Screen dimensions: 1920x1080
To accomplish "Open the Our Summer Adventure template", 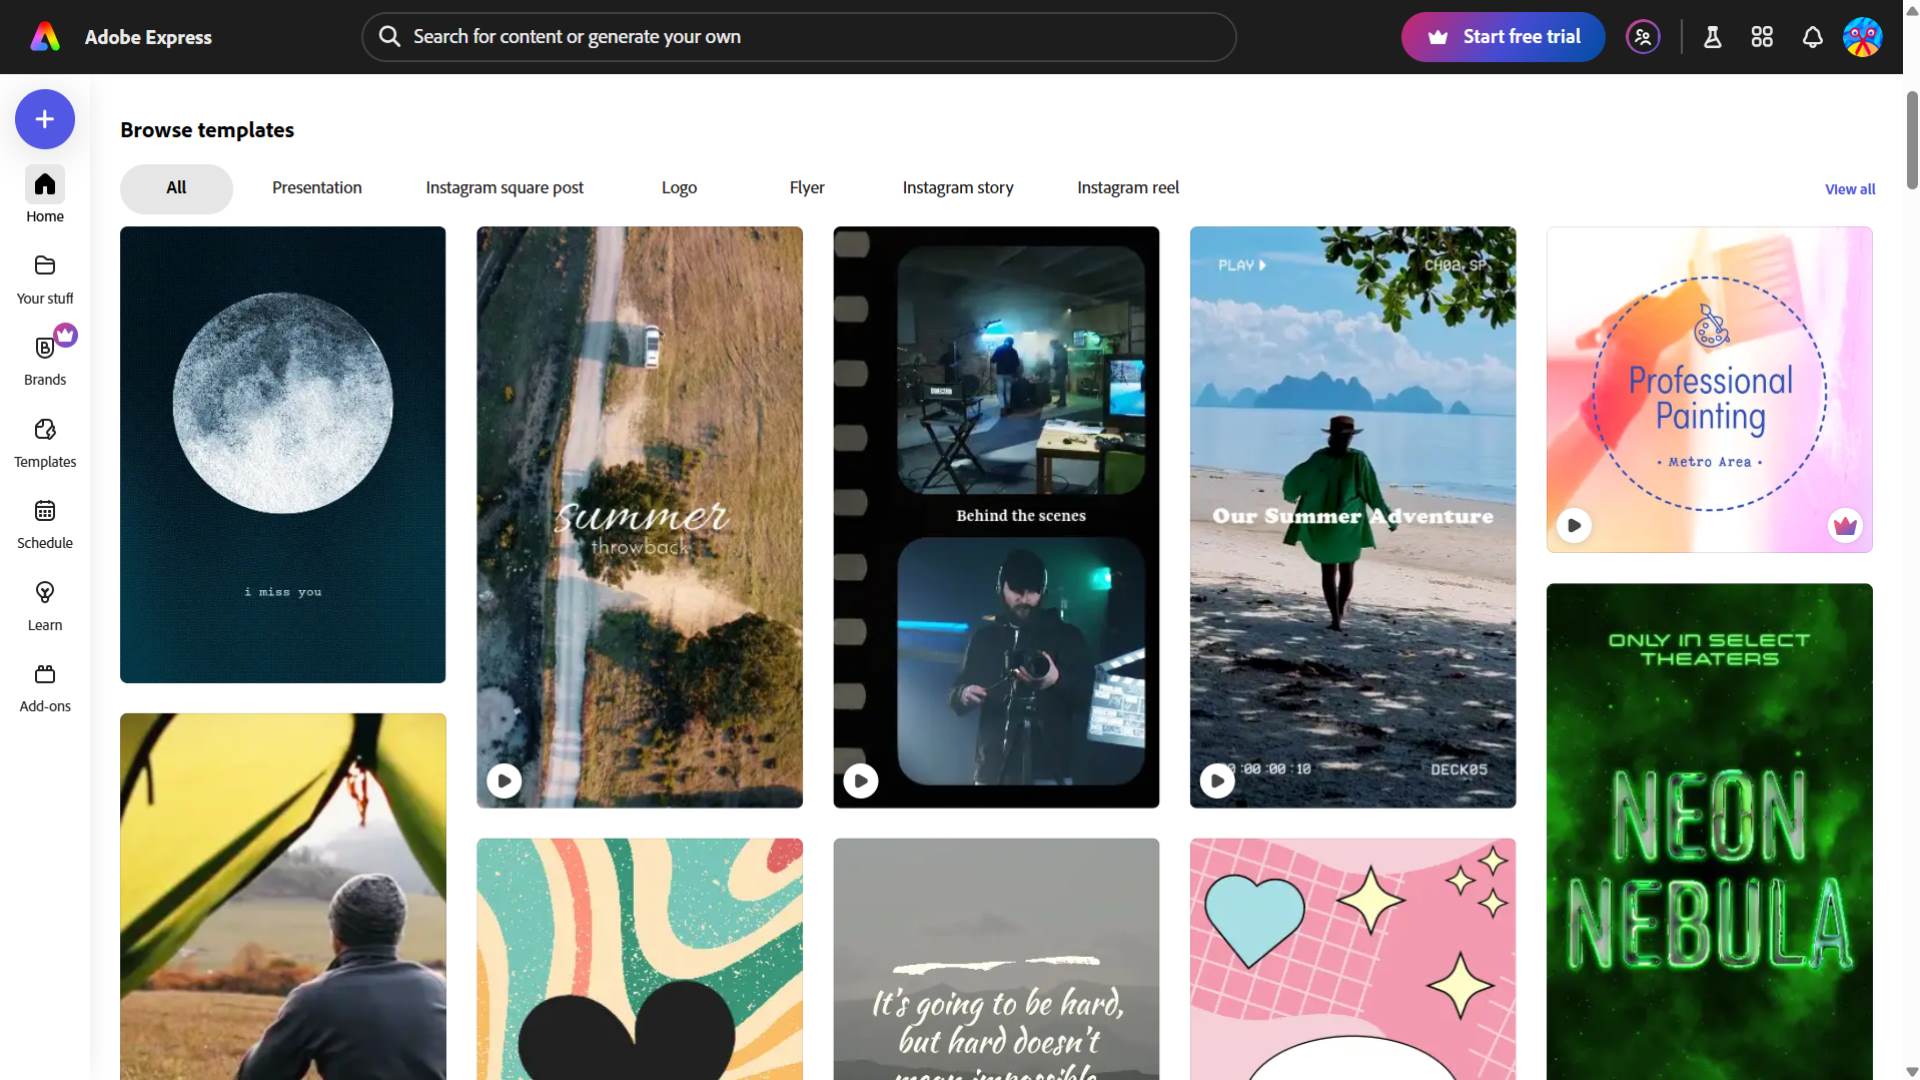I will pos(1353,517).
